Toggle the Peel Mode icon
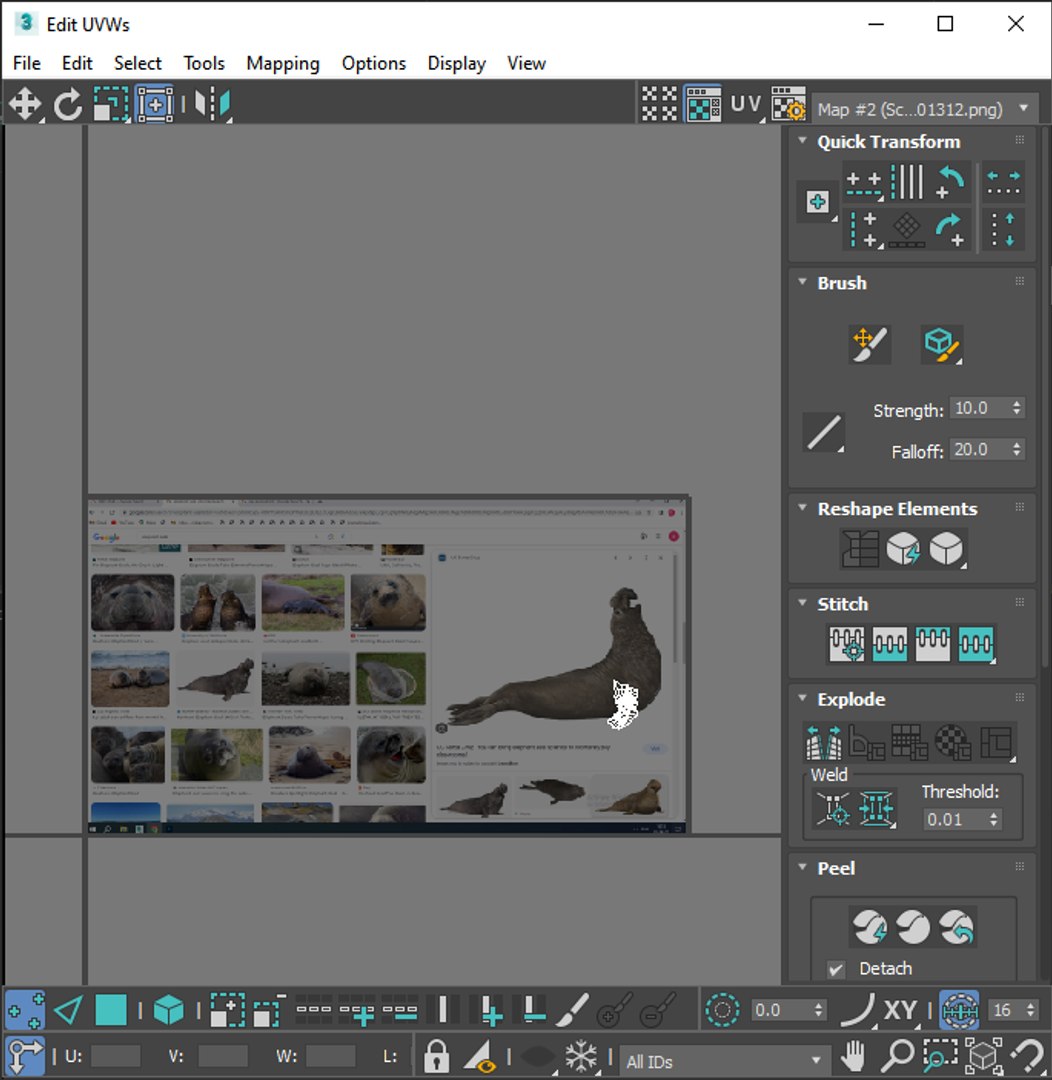The height and width of the screenshot is (1080, 1052). (x=914, y=926)
